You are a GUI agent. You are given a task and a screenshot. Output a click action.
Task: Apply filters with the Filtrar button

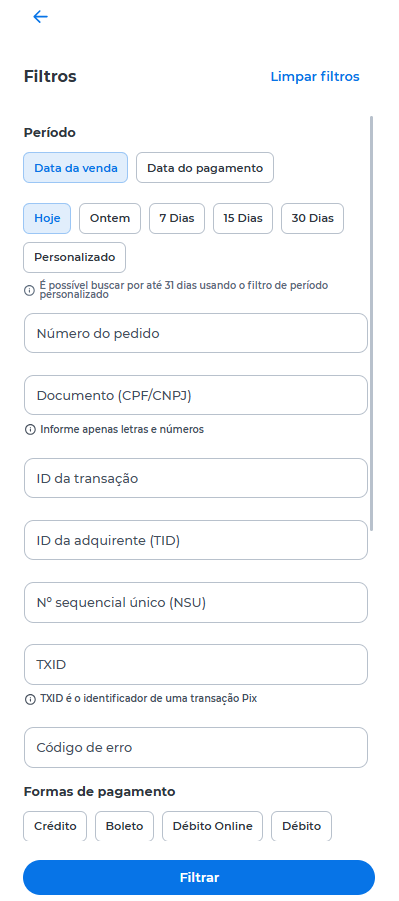coord(199,877)
